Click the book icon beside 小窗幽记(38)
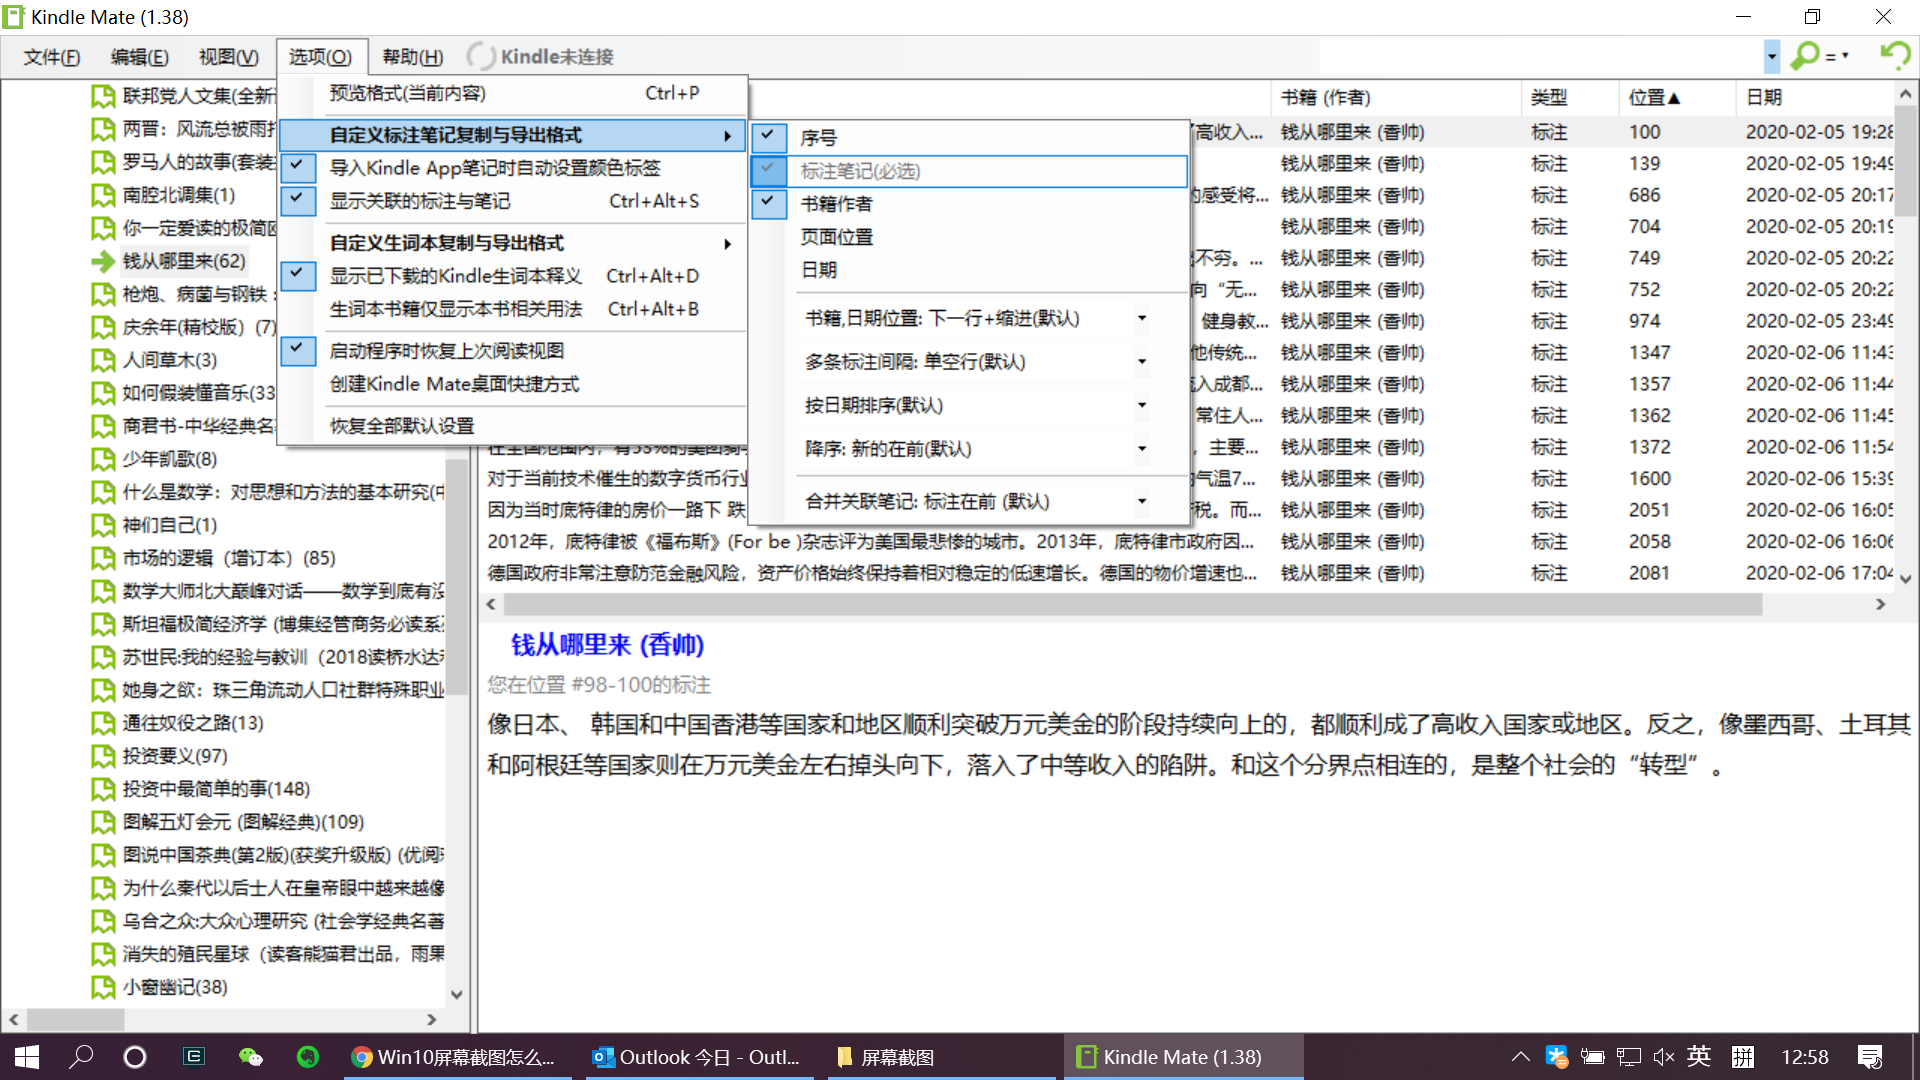 [x=103, y=988]
